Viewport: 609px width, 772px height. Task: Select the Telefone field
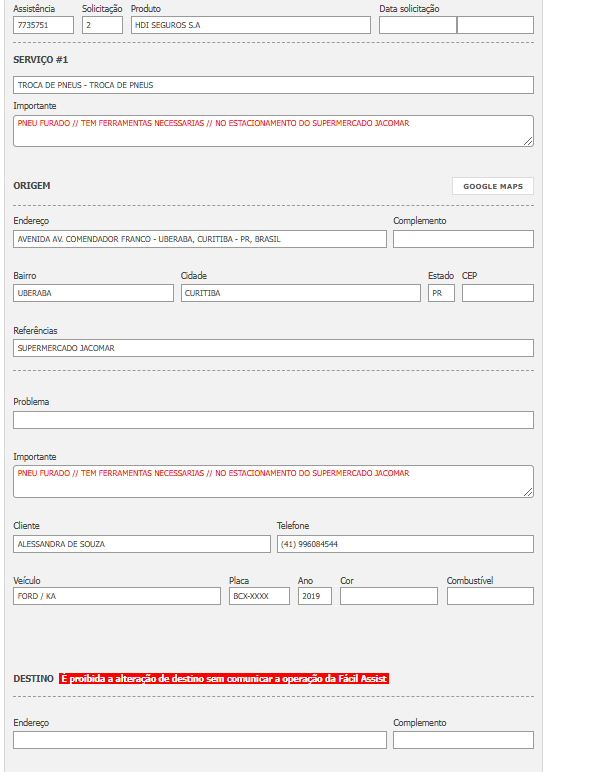[405, 544]
